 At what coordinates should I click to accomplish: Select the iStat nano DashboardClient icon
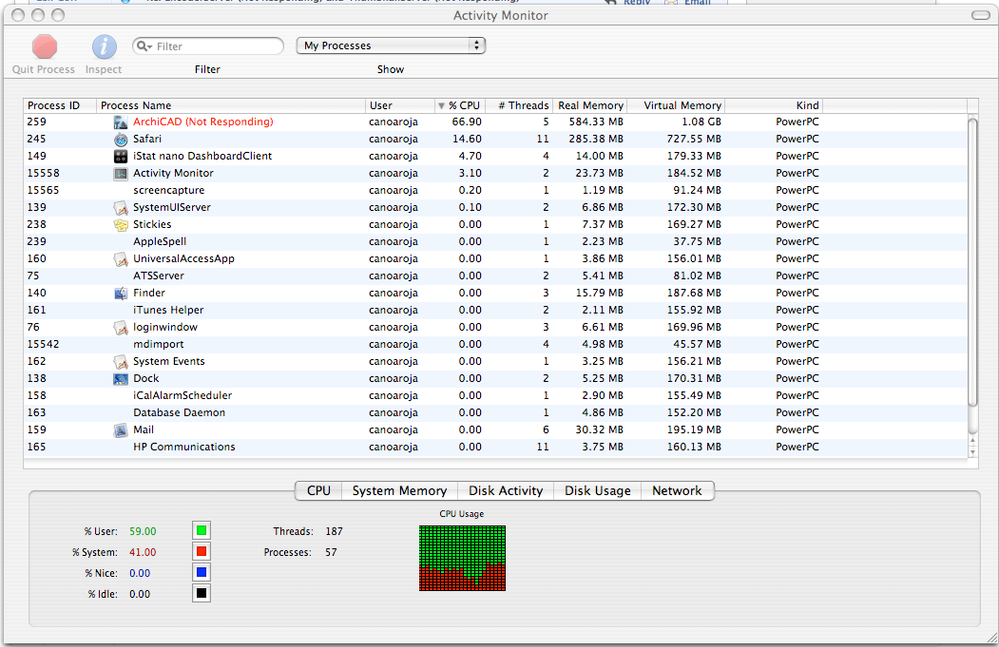click(120, 156)
